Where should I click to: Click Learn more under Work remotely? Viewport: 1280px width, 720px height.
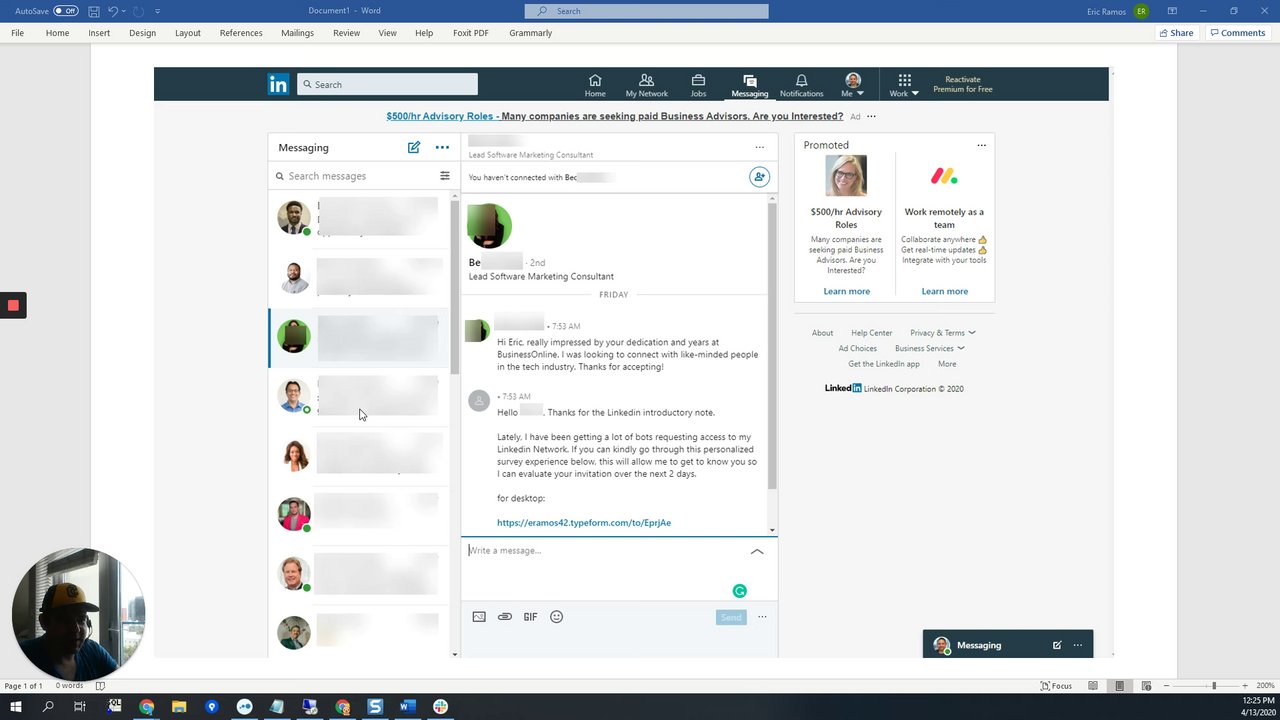click(x=945, y=291)
